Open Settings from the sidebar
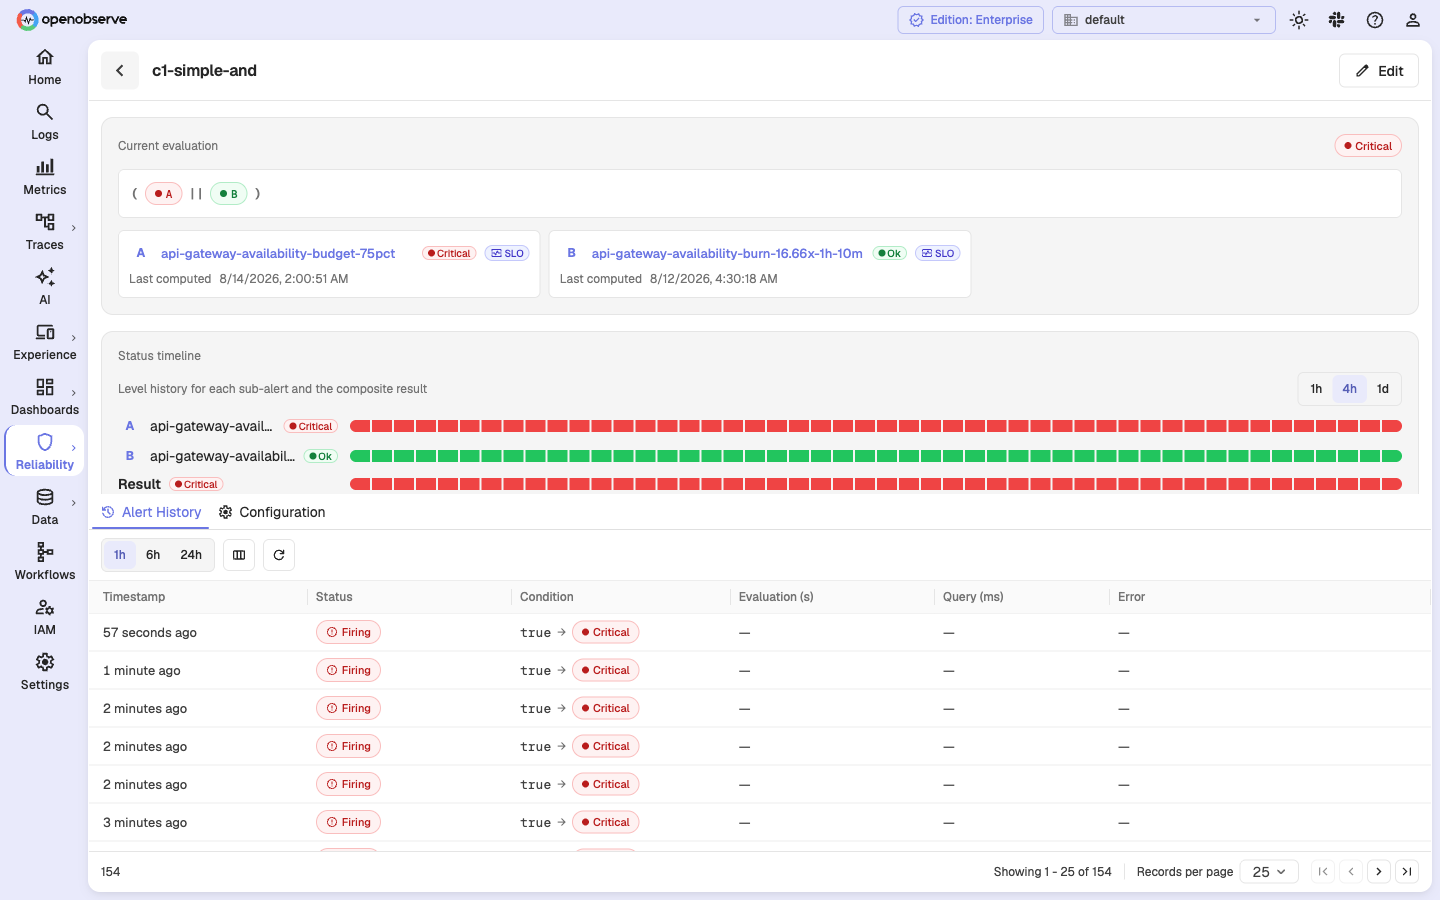Viewport: 1440px width, 900px height. pyautogui.click(x=44, y=672)
